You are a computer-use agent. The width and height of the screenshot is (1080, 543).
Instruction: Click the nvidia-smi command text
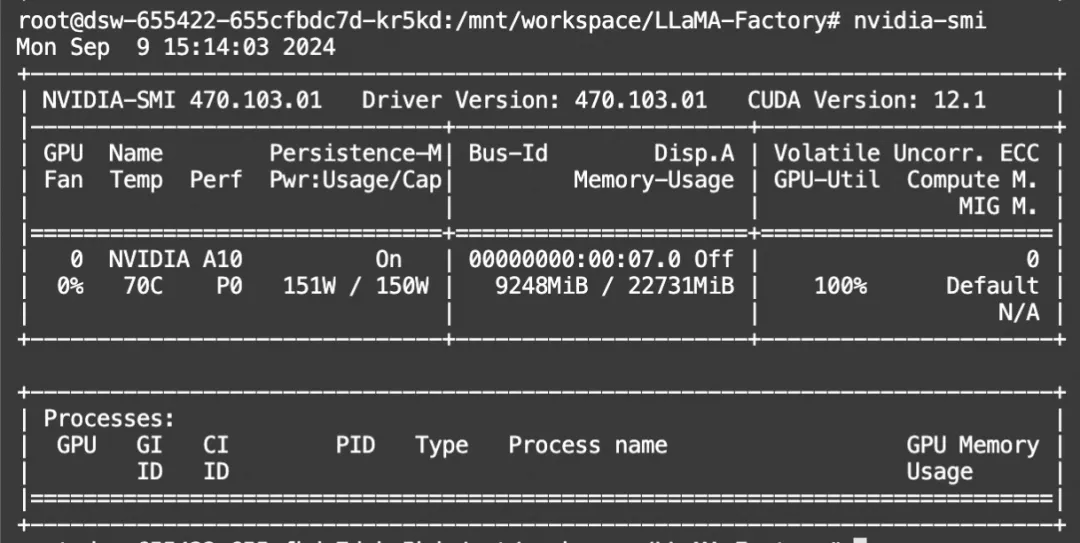coord(920,20)
